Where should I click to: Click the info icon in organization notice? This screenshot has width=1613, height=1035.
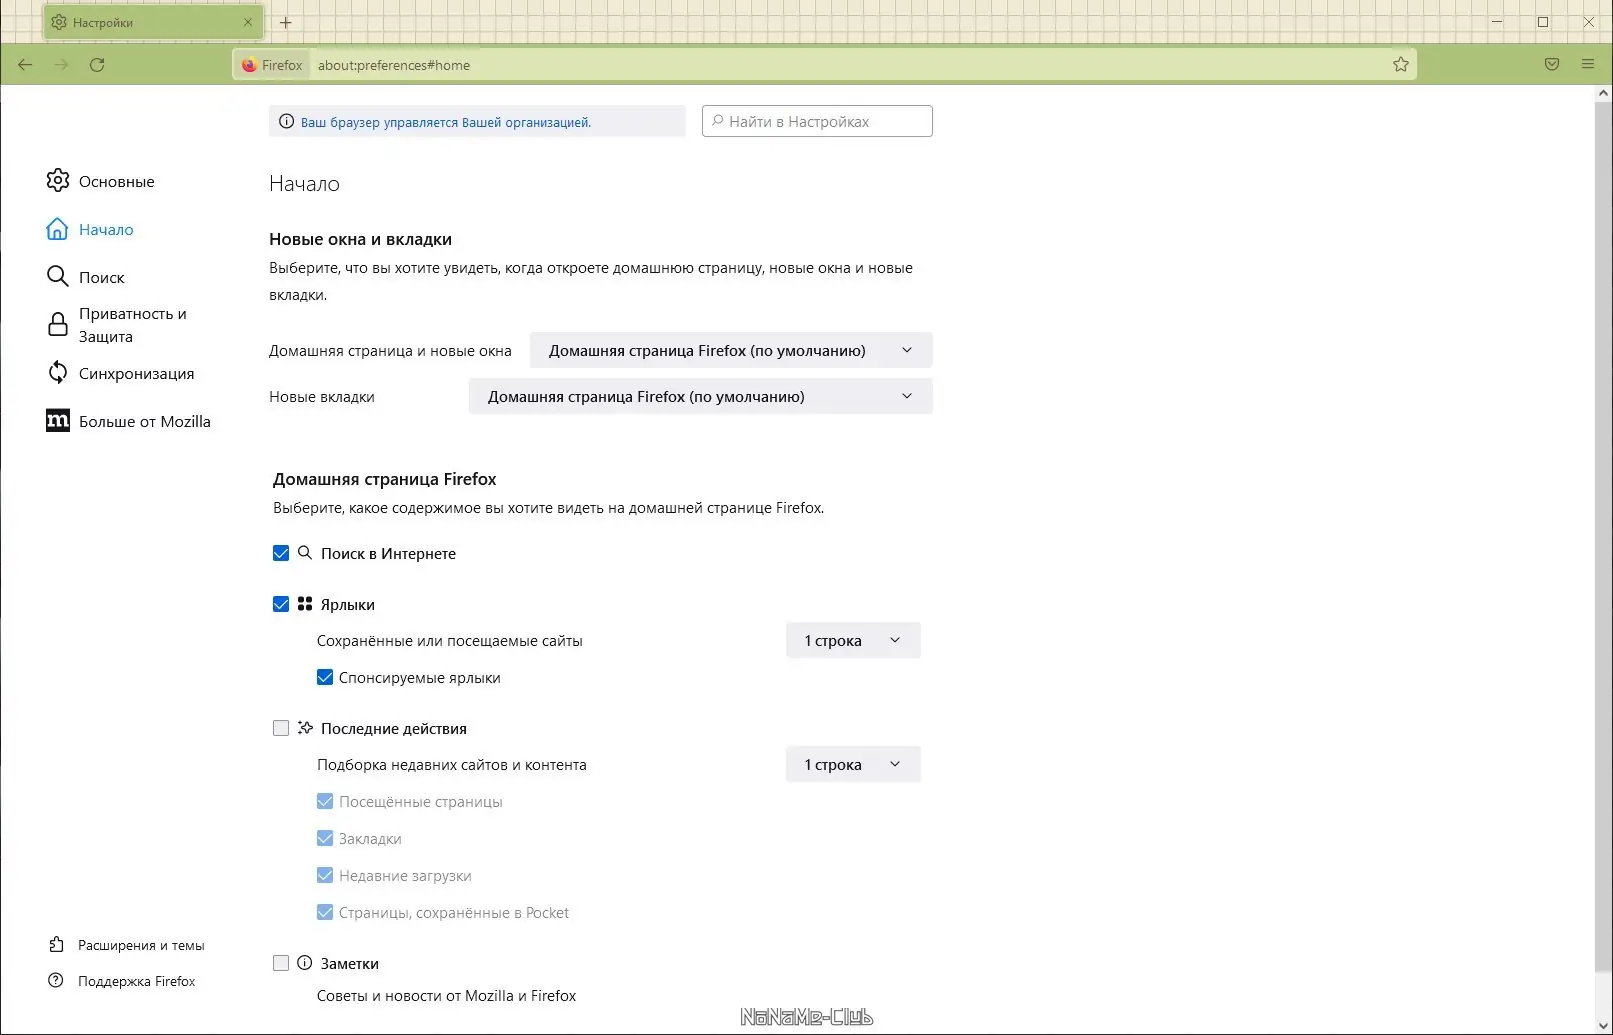pyautogui.click(x=286, y=122)
